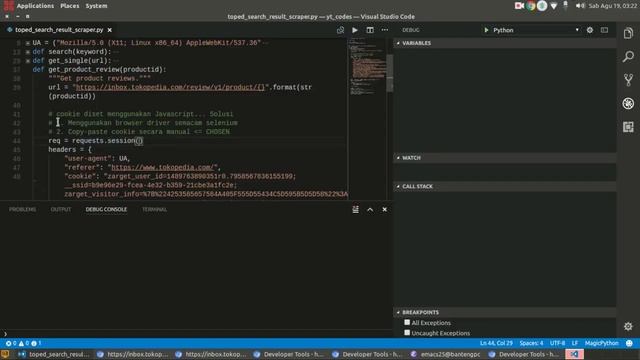Click the editor vertical scrollbar
Screen dimensions: 640x360
pos(390,73)
